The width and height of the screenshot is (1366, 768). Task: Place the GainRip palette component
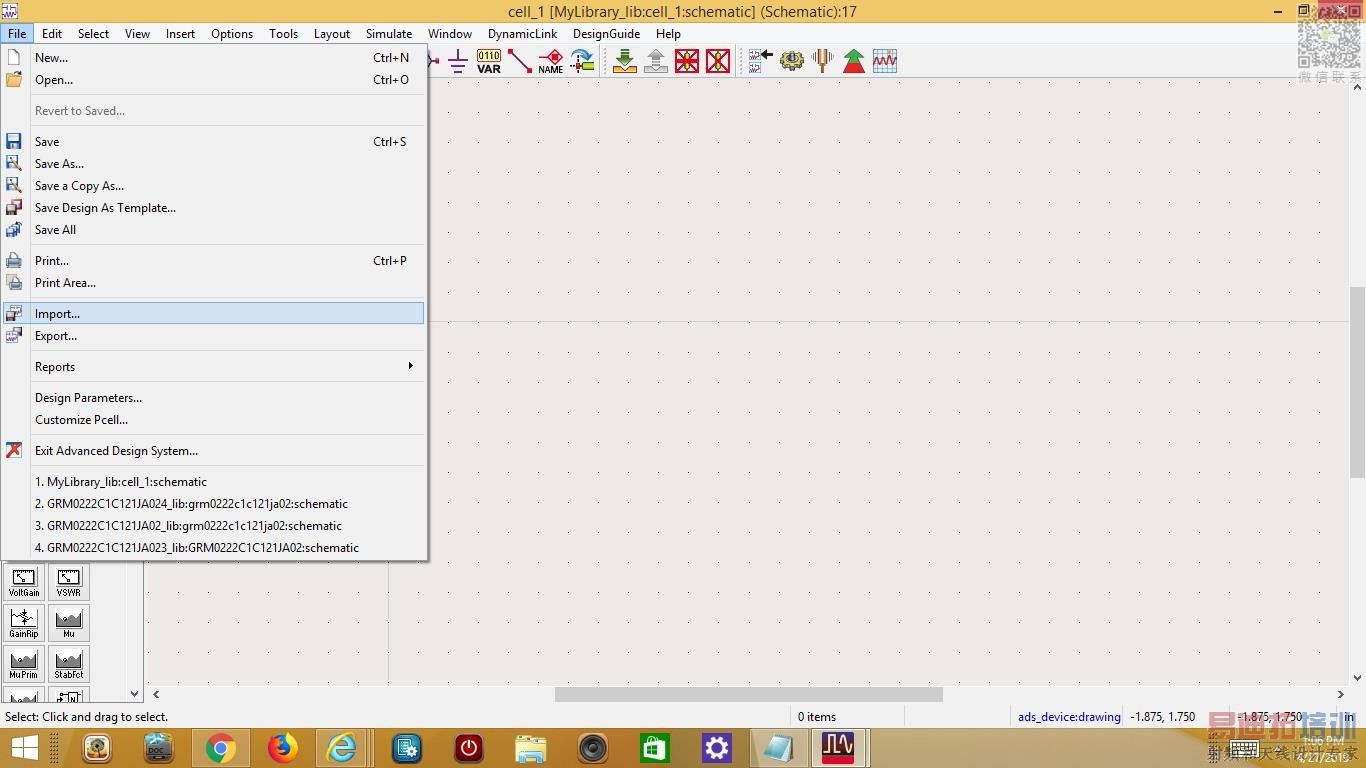tap(24, 623)
